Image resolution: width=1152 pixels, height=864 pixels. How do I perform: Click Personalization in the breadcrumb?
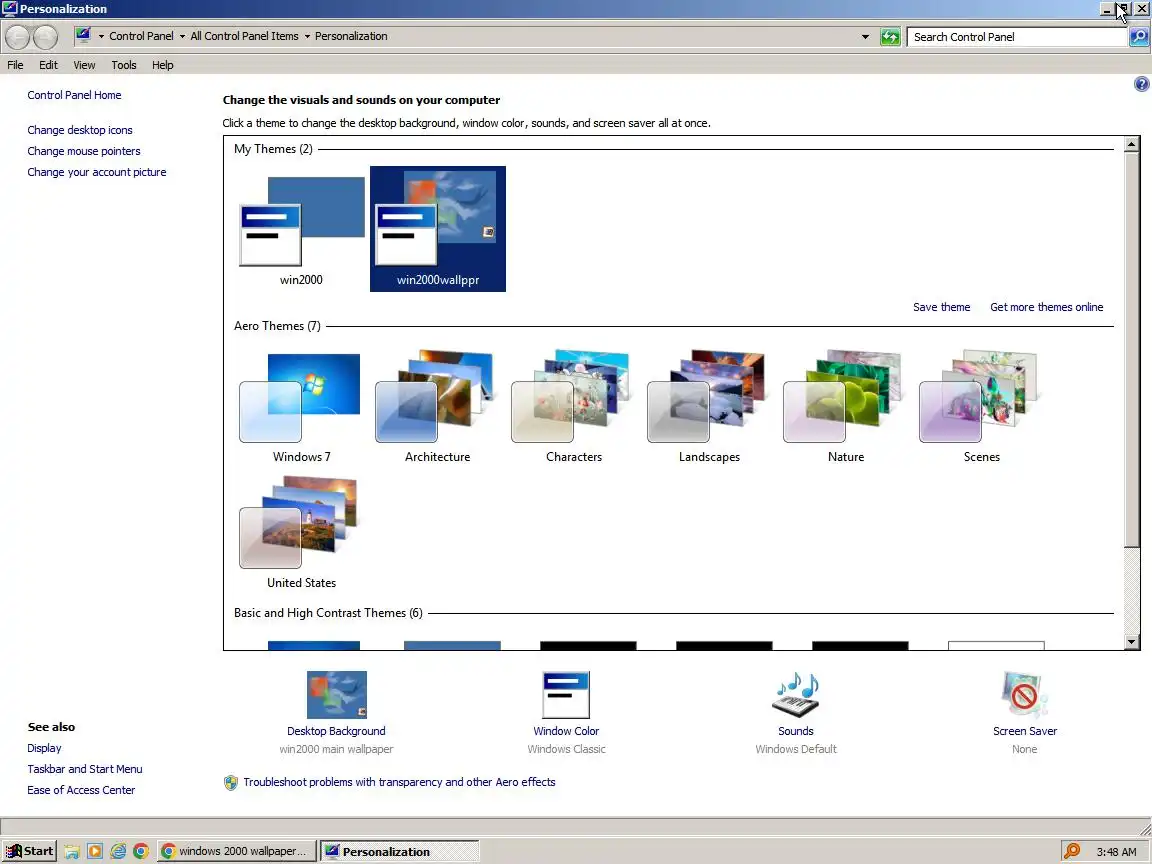[x=351, y=36]
